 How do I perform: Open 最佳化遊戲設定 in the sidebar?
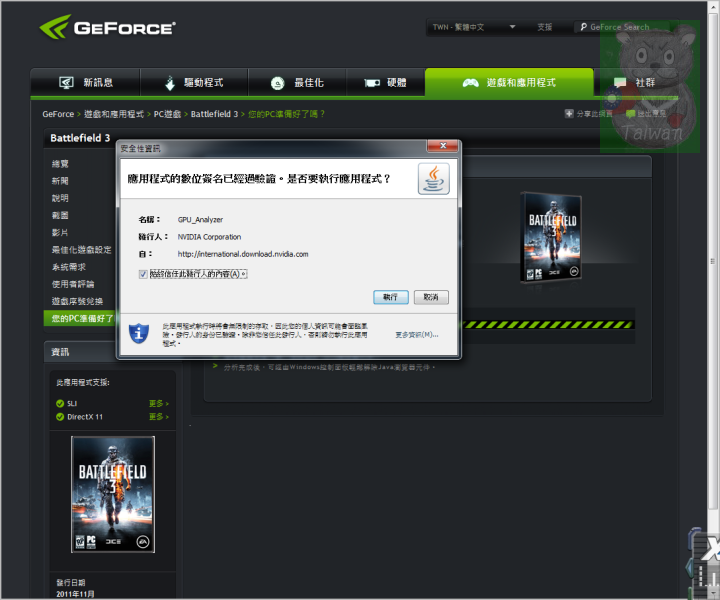tap(81, 250)
